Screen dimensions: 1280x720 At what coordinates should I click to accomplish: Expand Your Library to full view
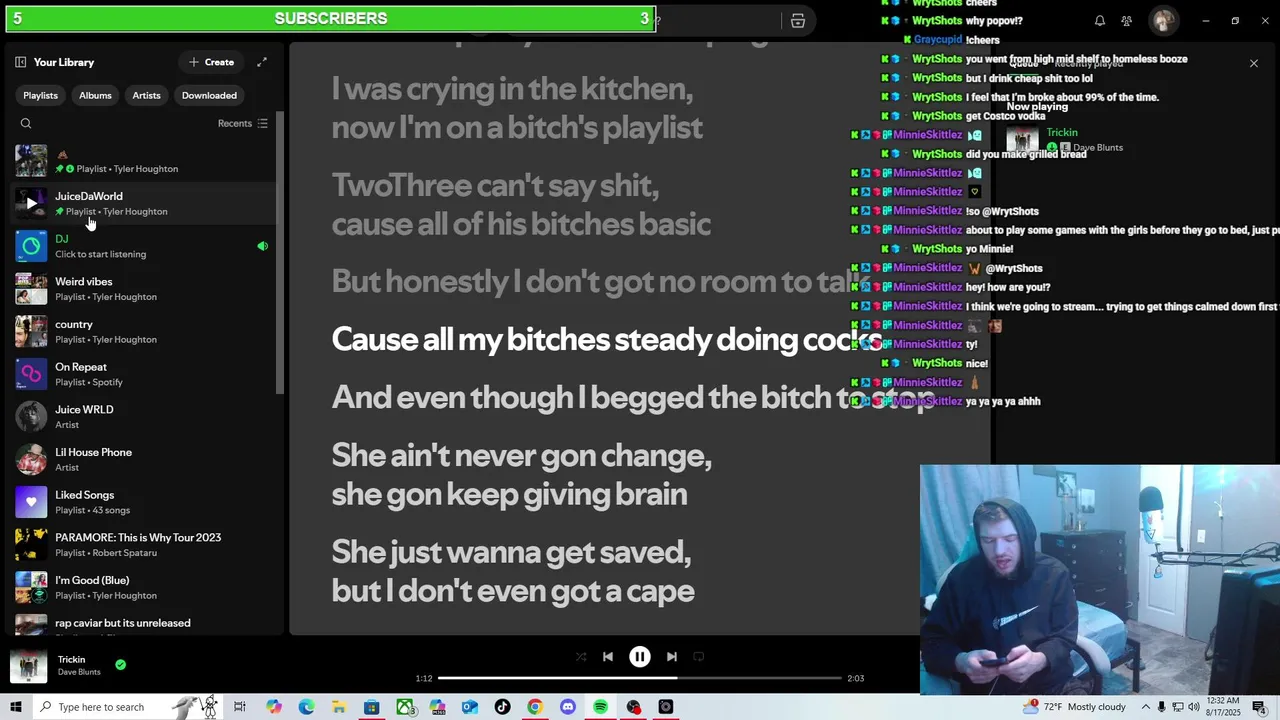tap(262, 62)
